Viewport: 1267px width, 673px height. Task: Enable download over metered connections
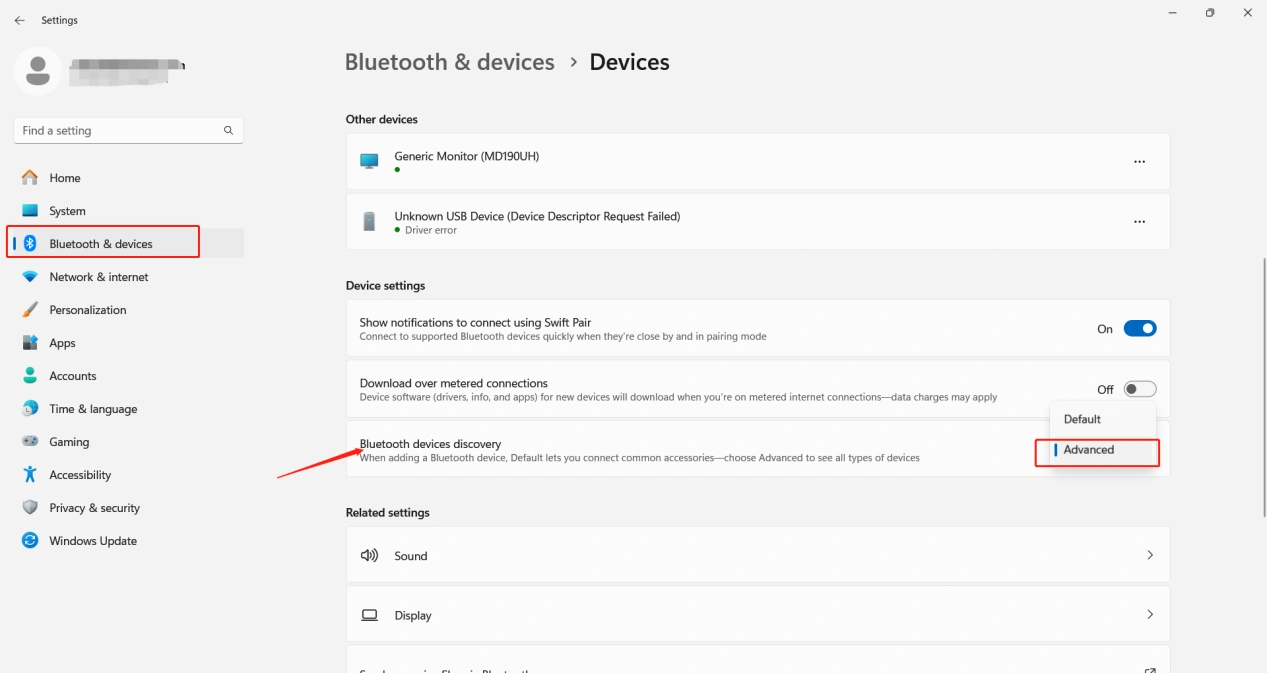(x=1139, y=389)
